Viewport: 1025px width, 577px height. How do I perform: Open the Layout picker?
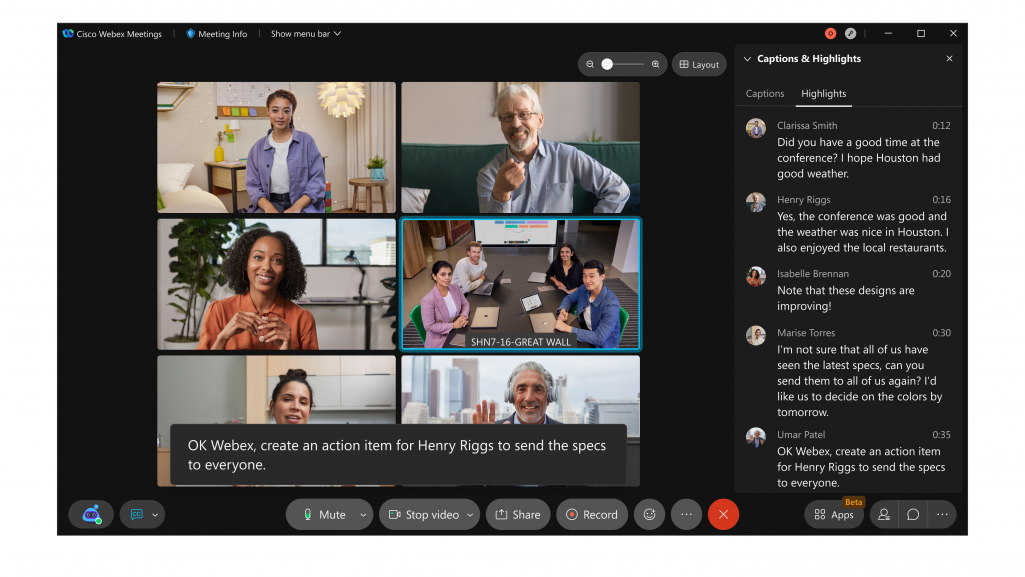tap(699, 63)
